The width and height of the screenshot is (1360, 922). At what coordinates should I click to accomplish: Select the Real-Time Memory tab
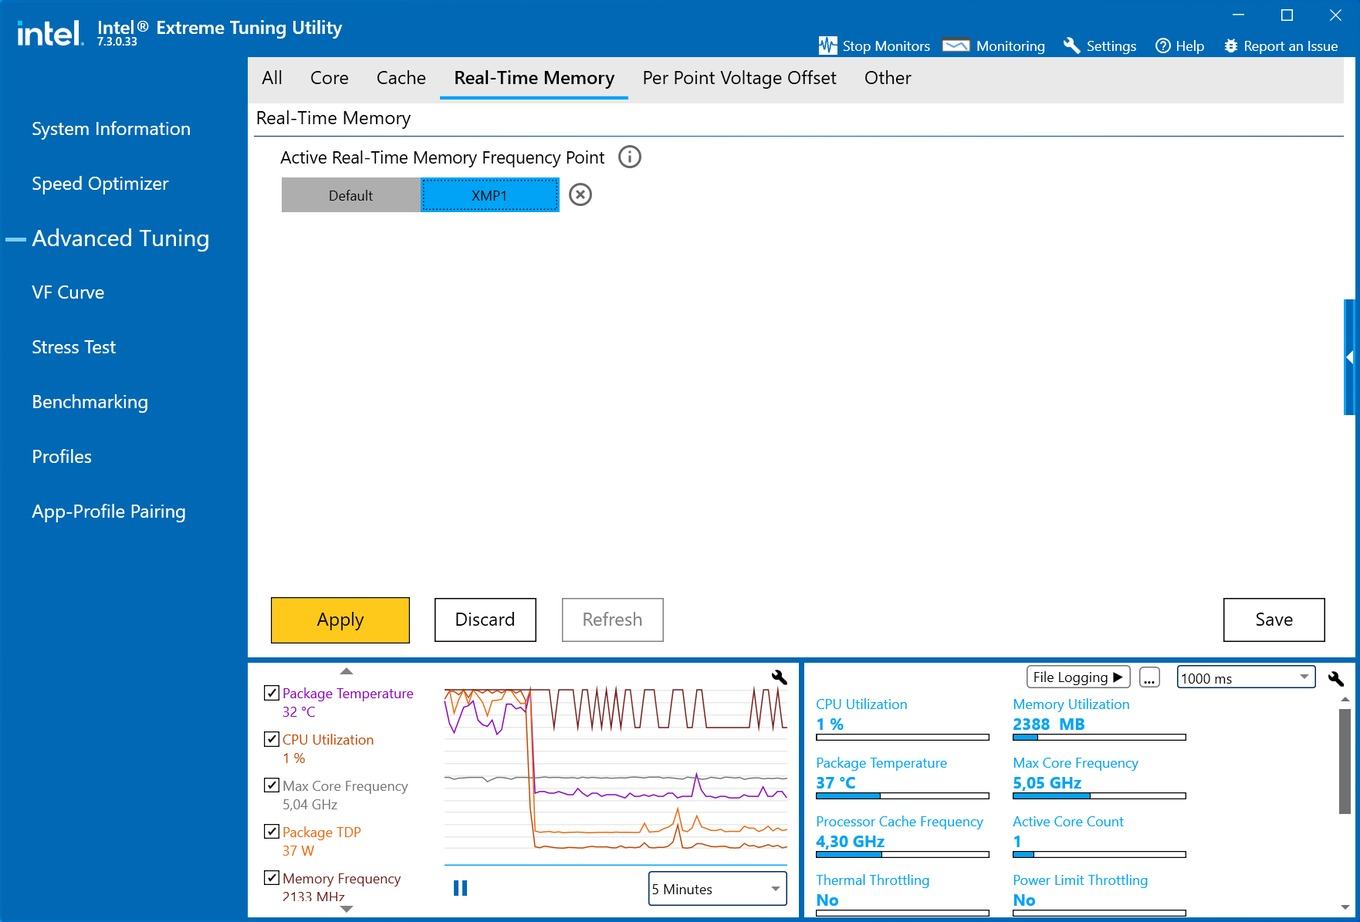click(534, 78)
